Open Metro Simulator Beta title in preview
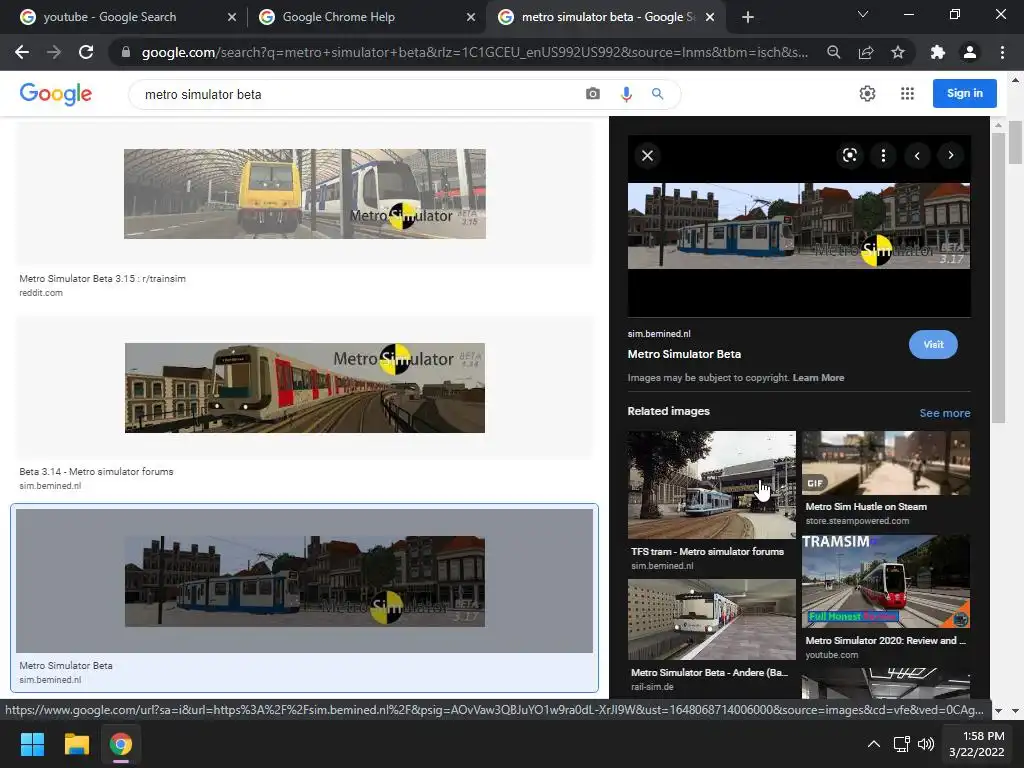 (x=684, y=354)
